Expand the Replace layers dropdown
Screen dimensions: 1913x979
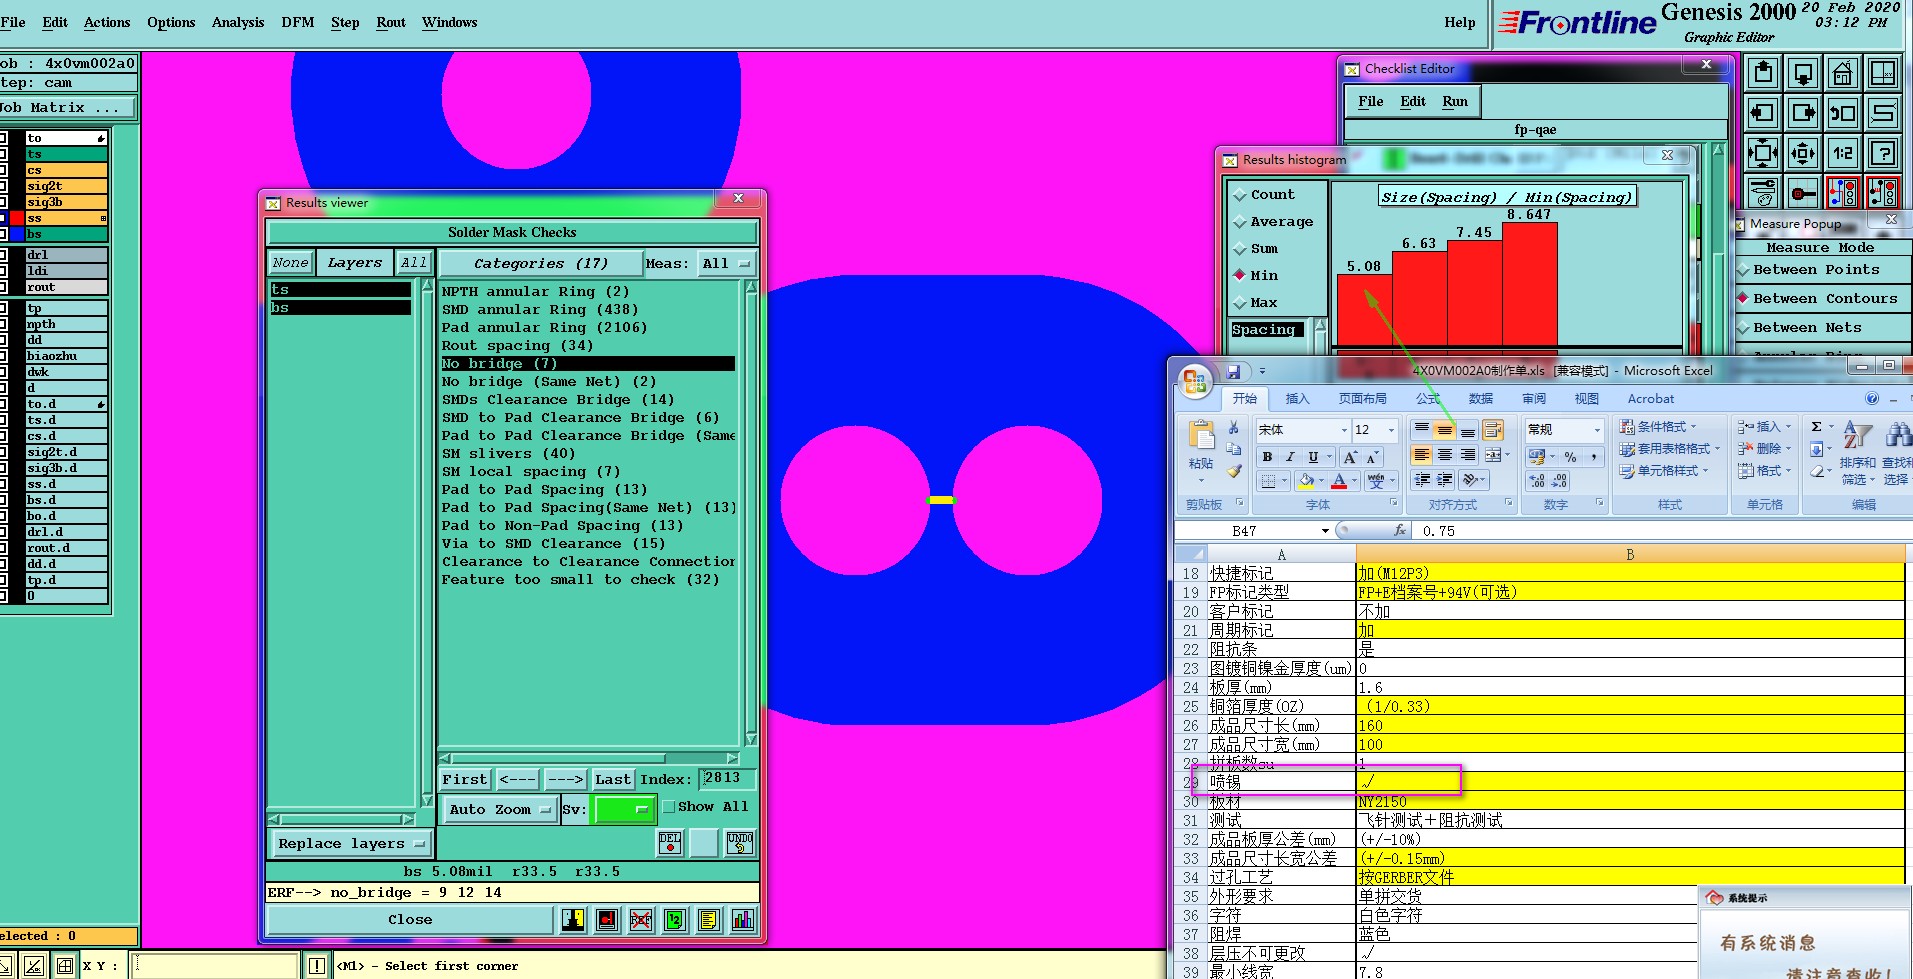351,844
